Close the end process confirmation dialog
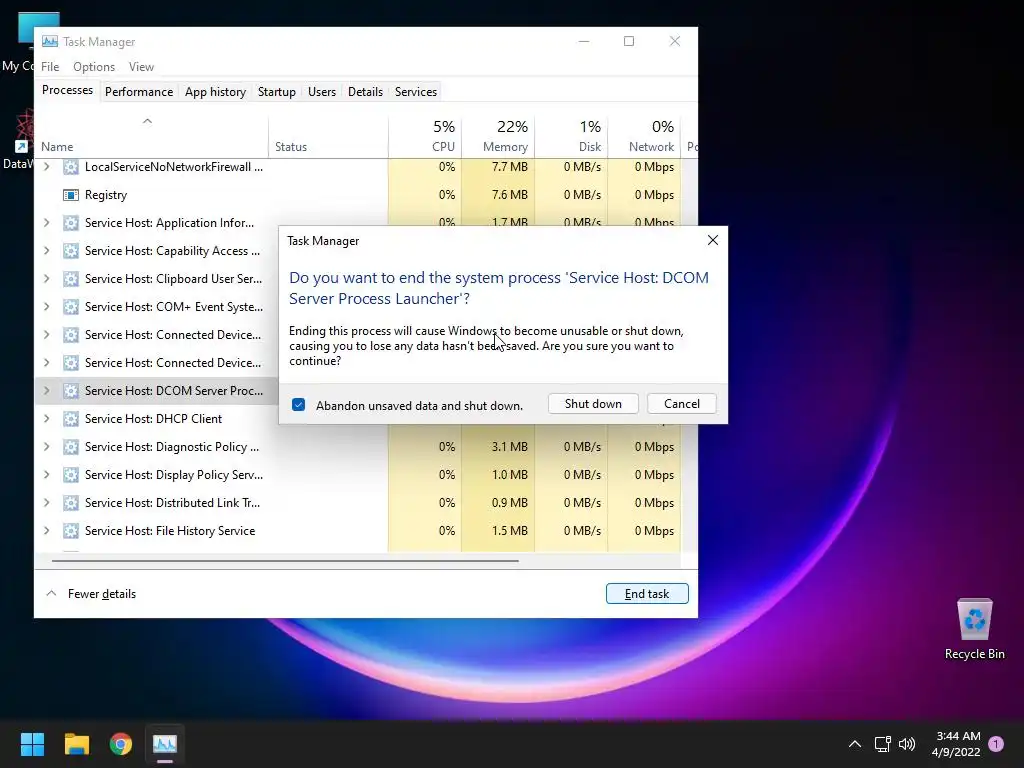The height and width of the screenshot is (768, 1024). pos(712,240)
